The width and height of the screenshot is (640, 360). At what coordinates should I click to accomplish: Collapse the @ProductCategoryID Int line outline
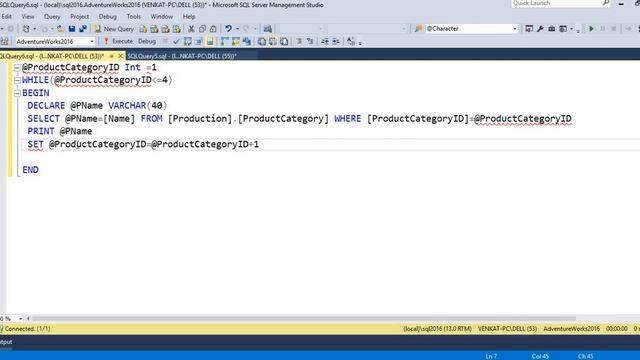click(17, 68)
